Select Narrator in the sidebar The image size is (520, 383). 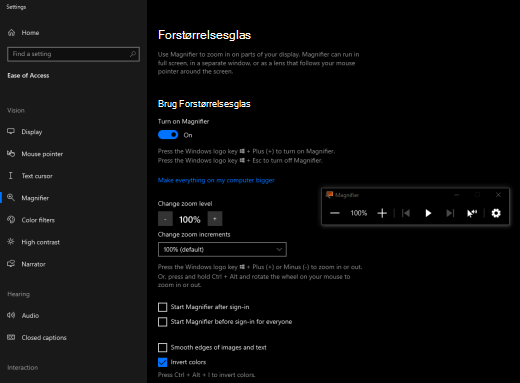pyautogui.click(x=33, y=264)
